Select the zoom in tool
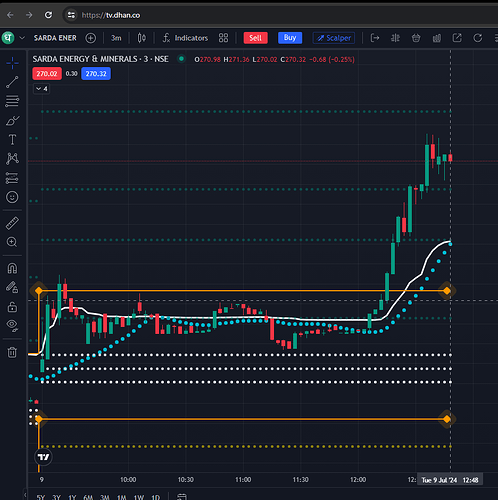The width and height of the screenshot is (498, 500). (12, 242)
